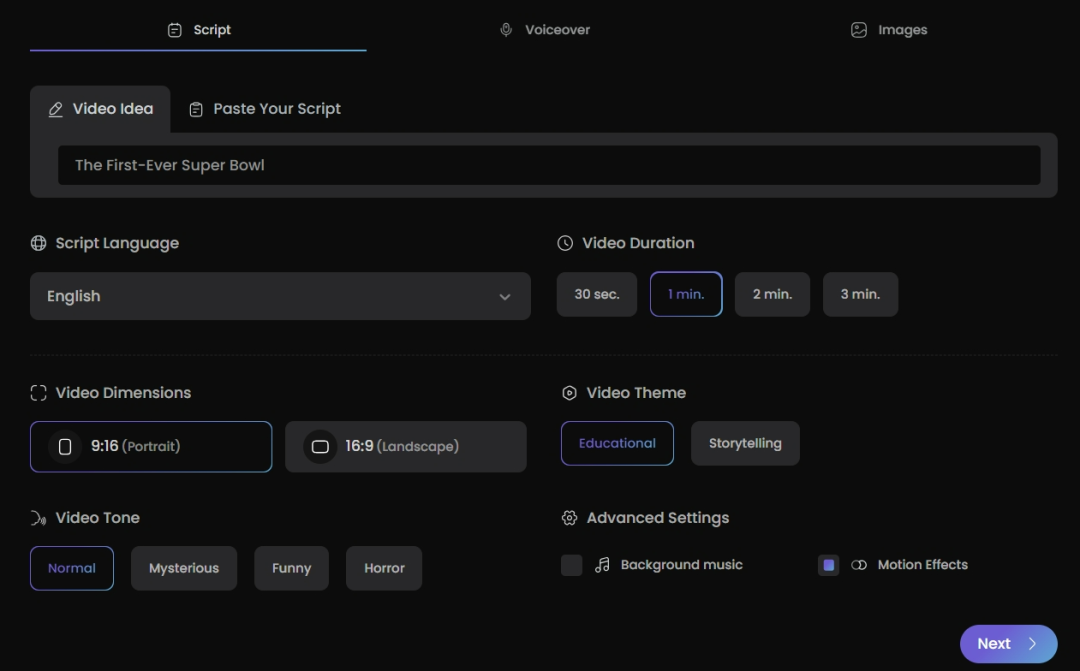This screenshot has height=671, width=1080.
Task: Open the Images tab
Action: (x=888, y=30)
